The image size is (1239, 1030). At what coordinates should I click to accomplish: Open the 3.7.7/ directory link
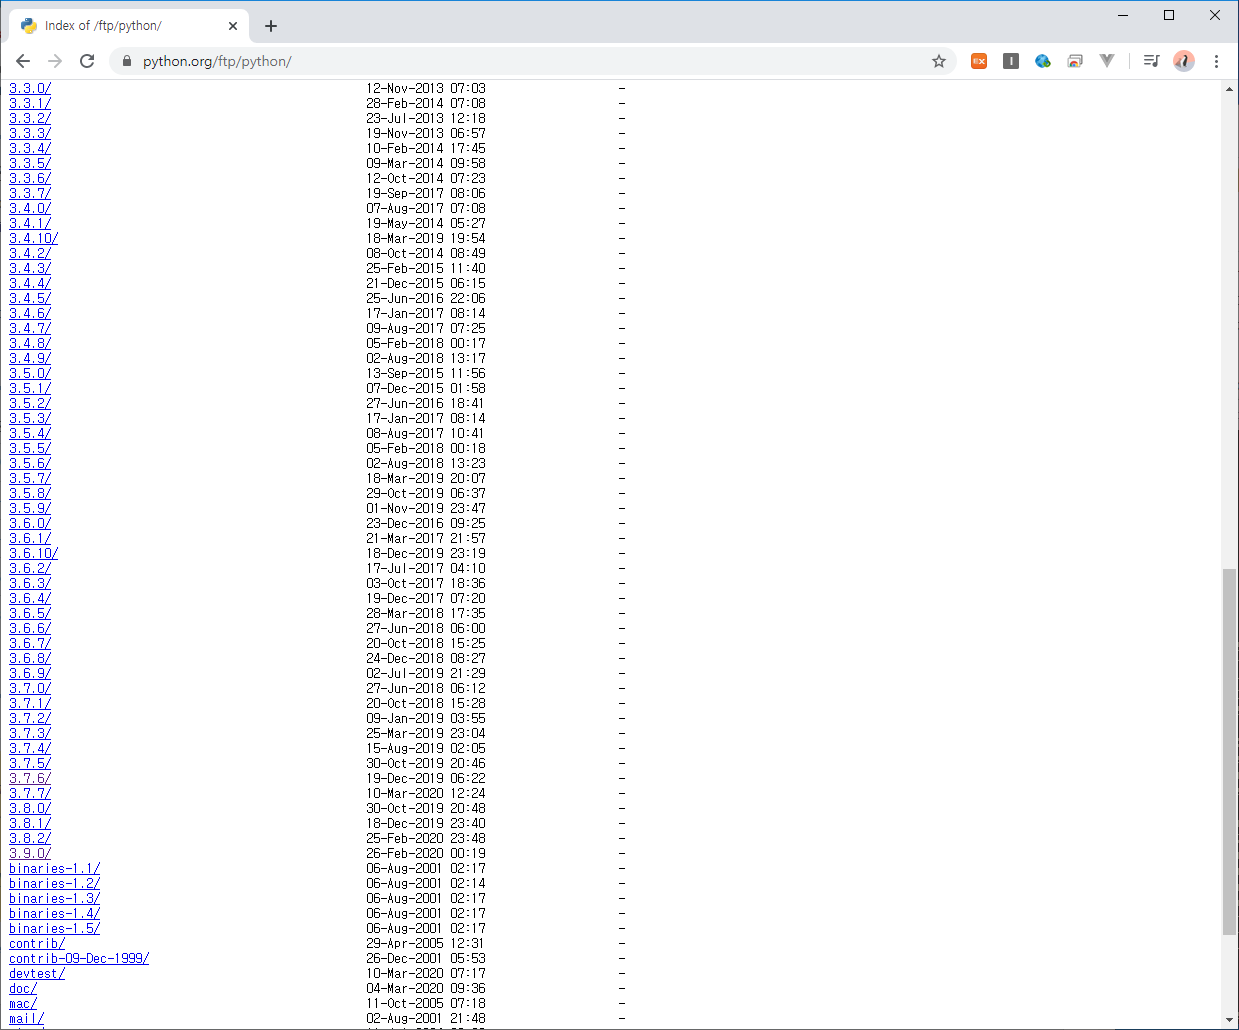(x=30, y=793)
